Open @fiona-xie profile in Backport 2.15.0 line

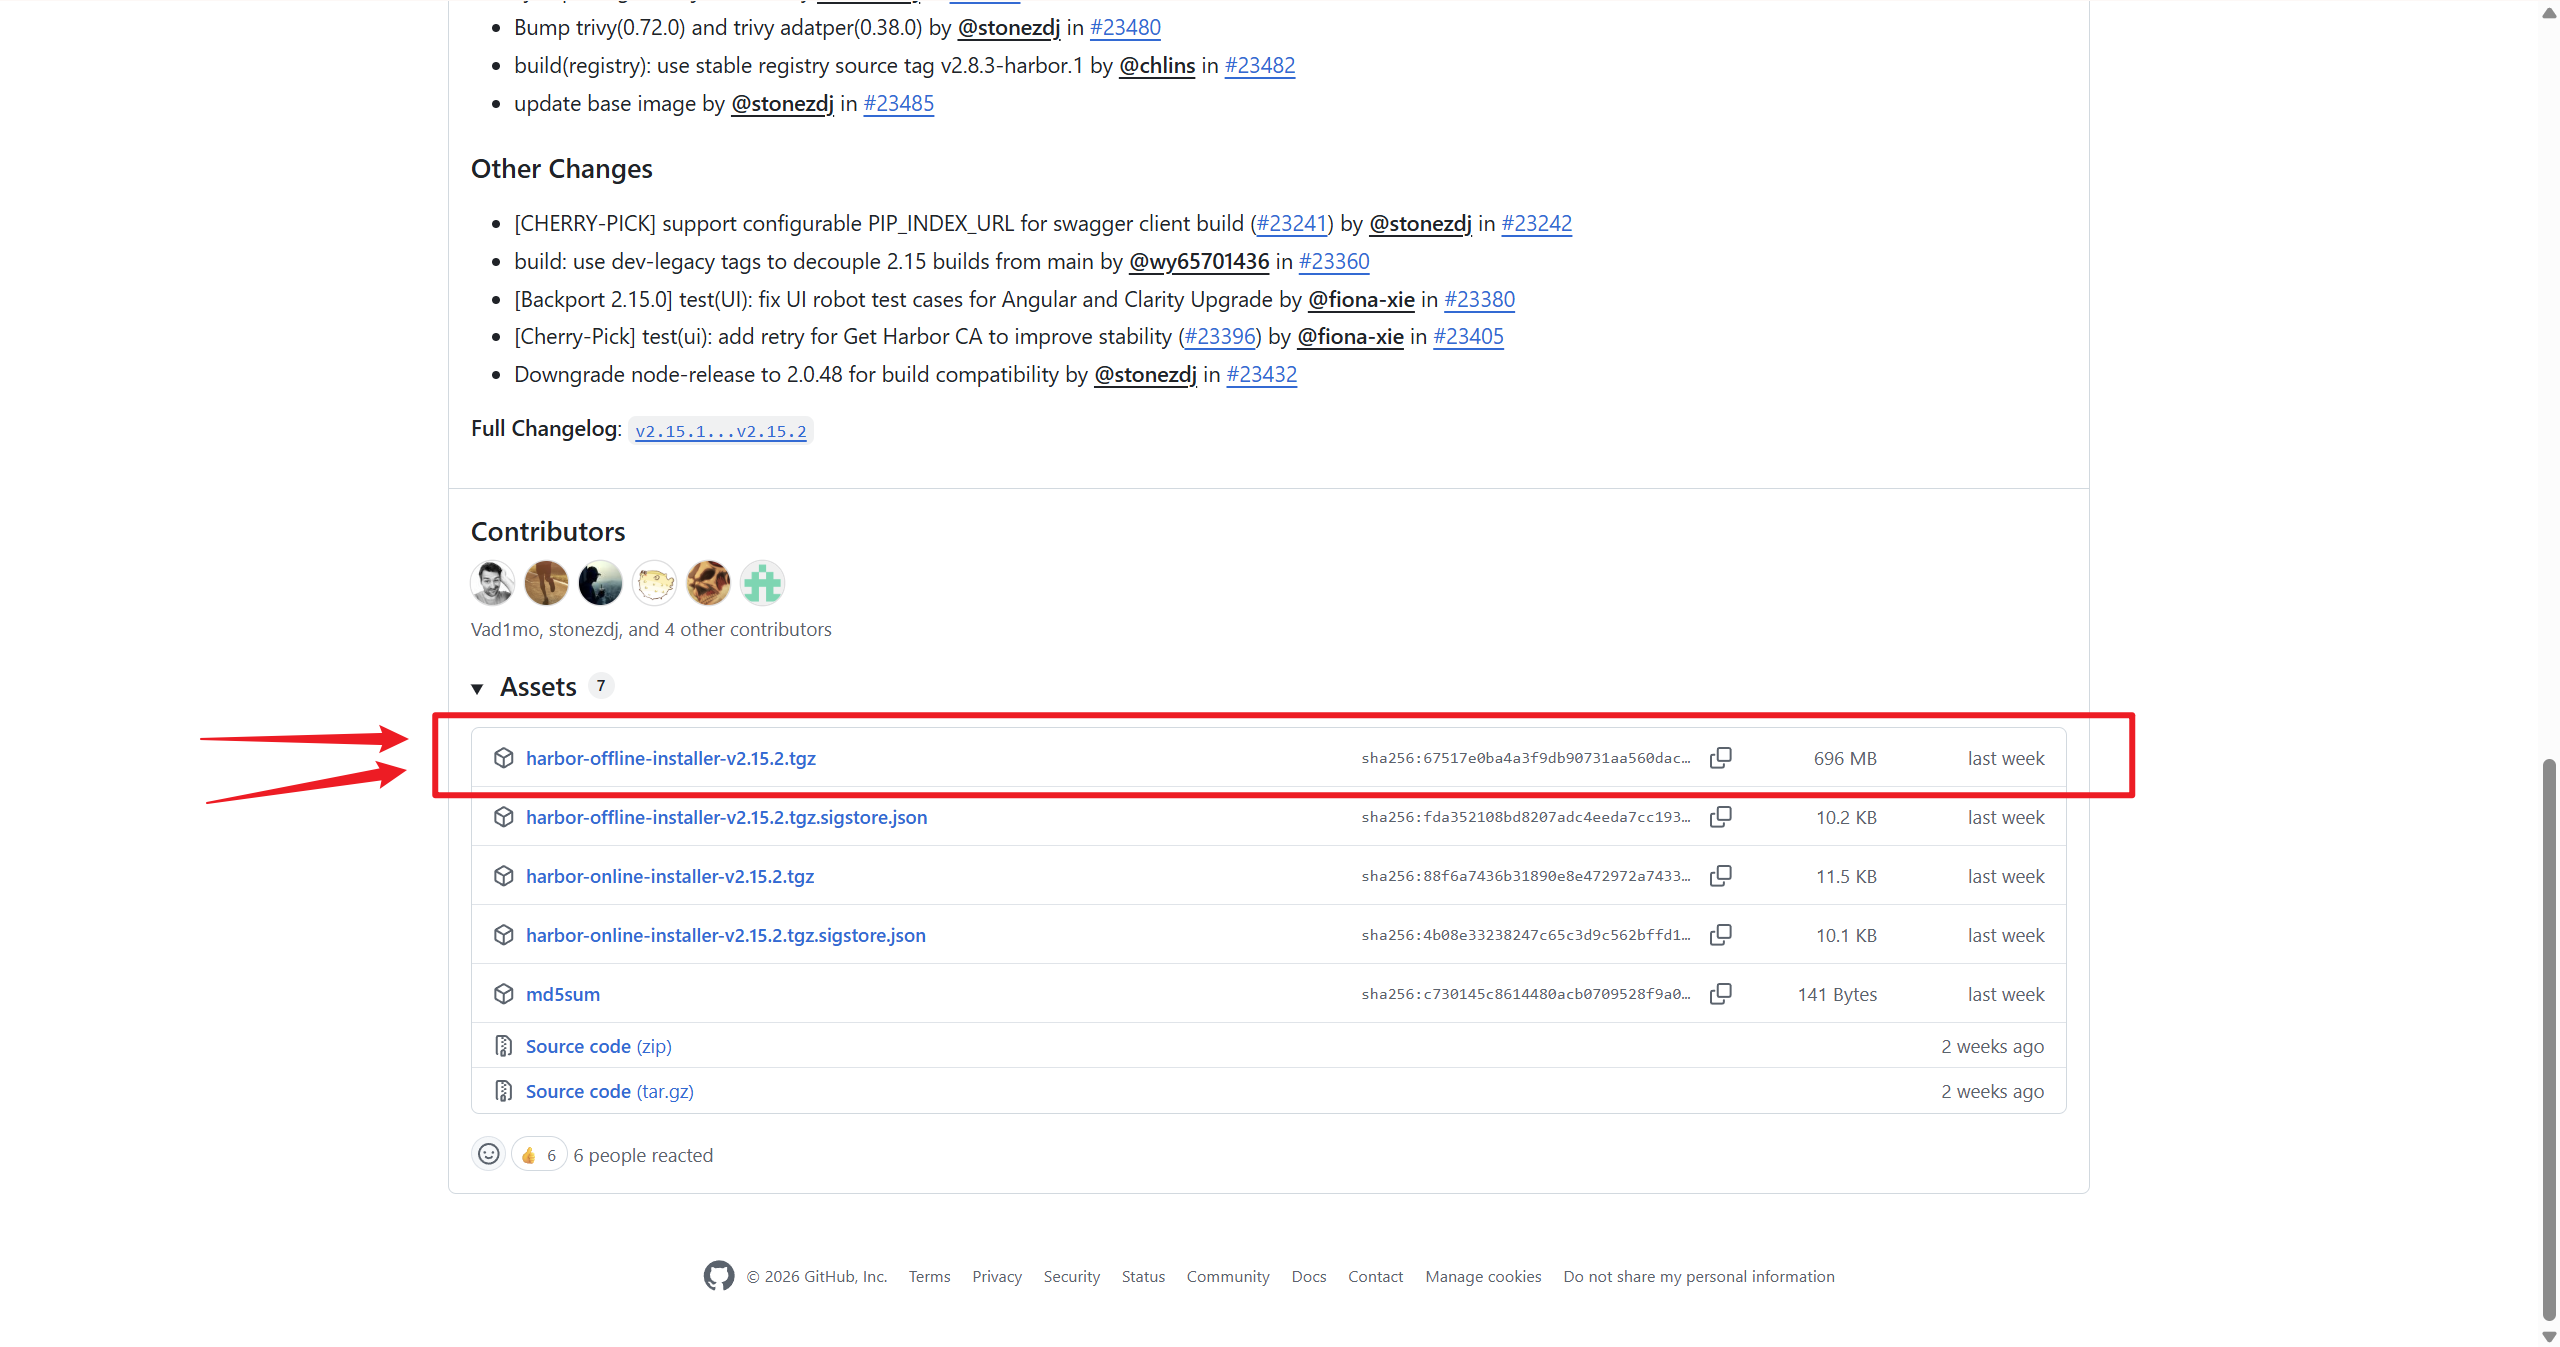(x=1362, y=299)
